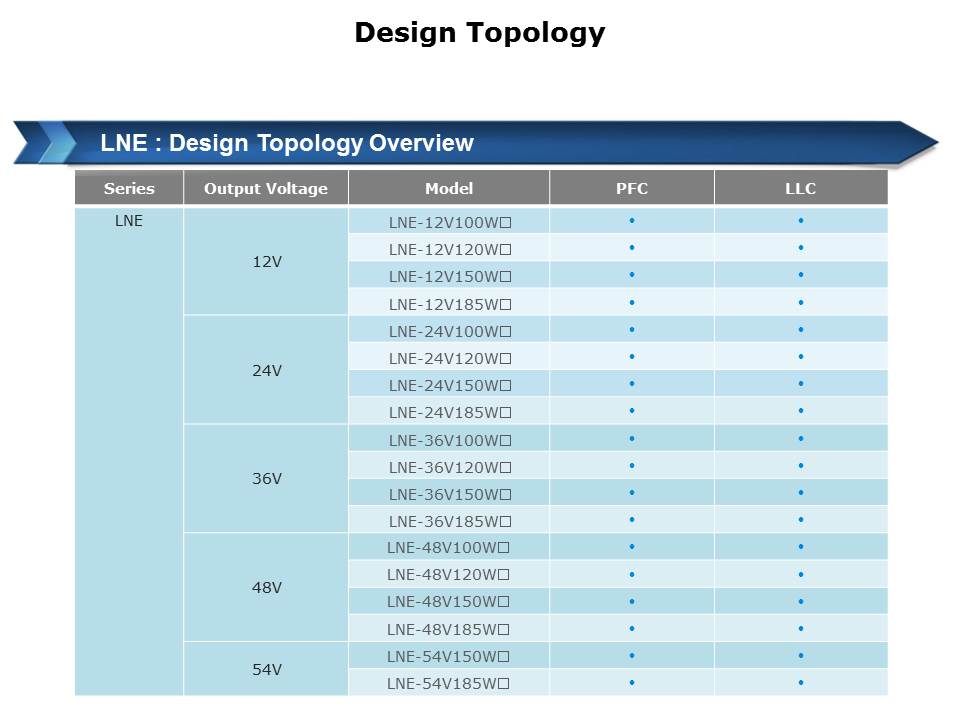Click the Design Topology slide title

(479, 33)
